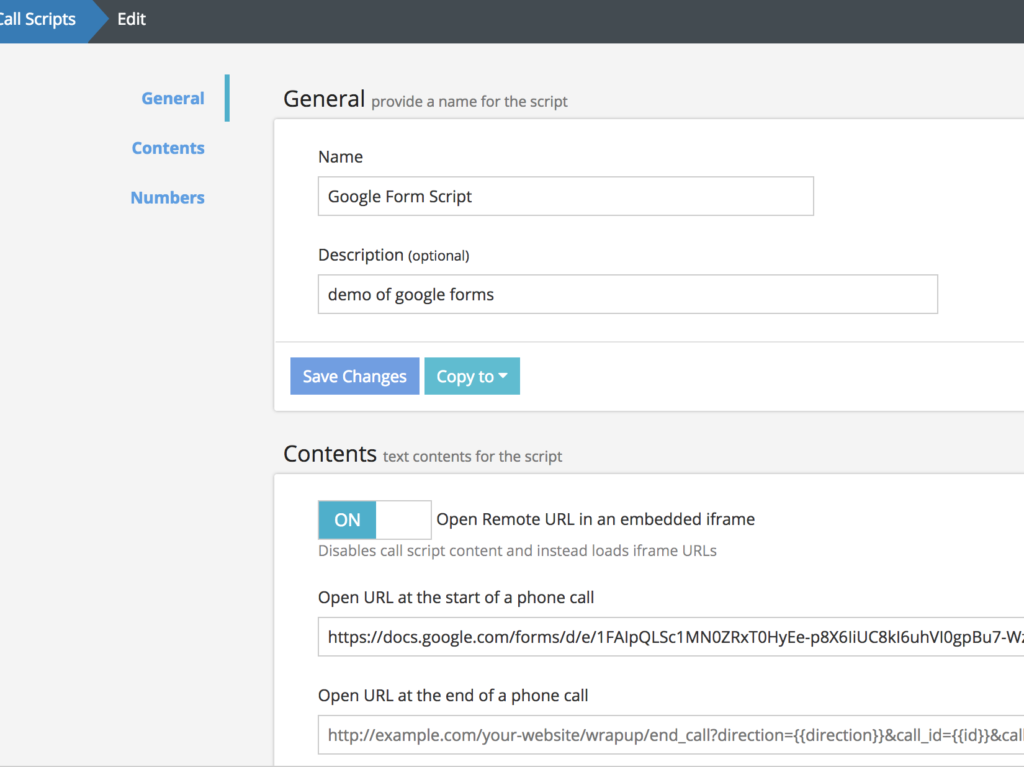Expand the Copy to dropdown

472,376
